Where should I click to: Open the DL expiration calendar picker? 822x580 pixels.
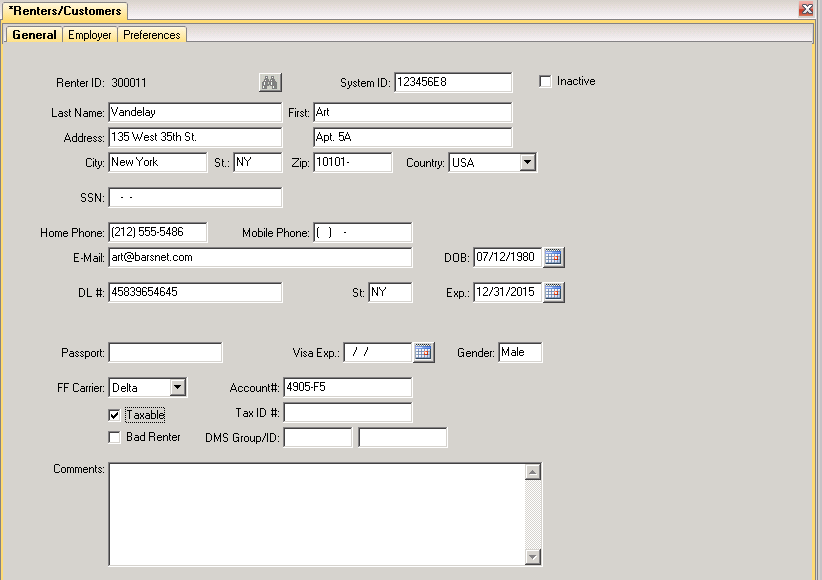[x=553, y=292]
